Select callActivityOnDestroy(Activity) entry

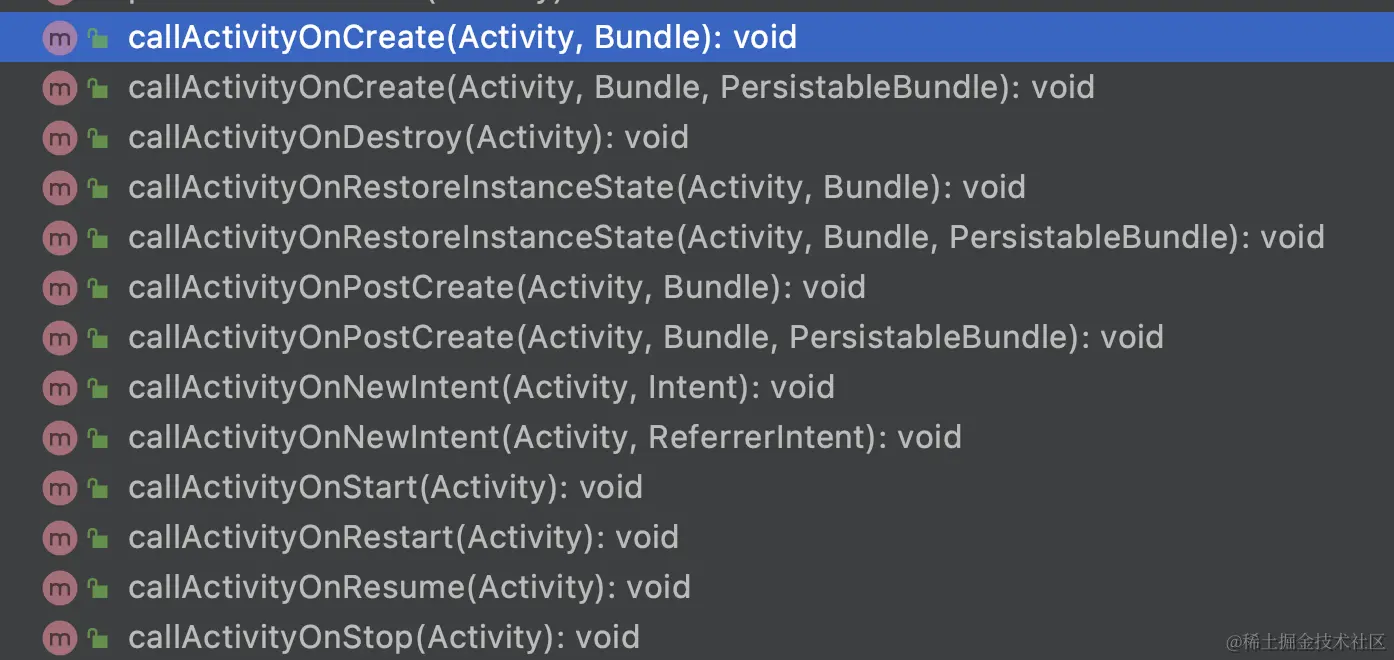(408, 138)
